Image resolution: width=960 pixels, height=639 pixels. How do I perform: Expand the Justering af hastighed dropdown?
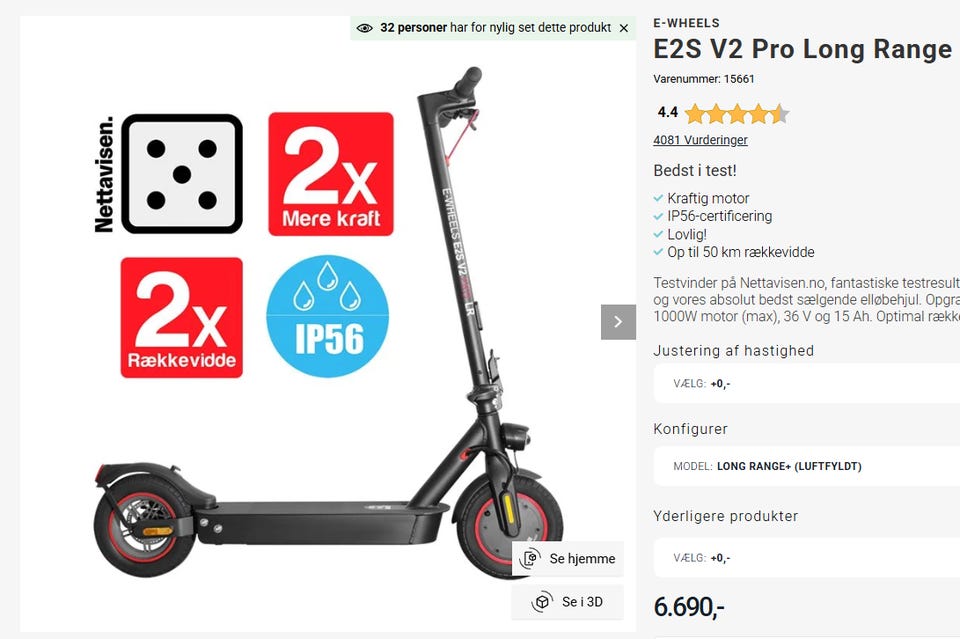coord(806,383)
